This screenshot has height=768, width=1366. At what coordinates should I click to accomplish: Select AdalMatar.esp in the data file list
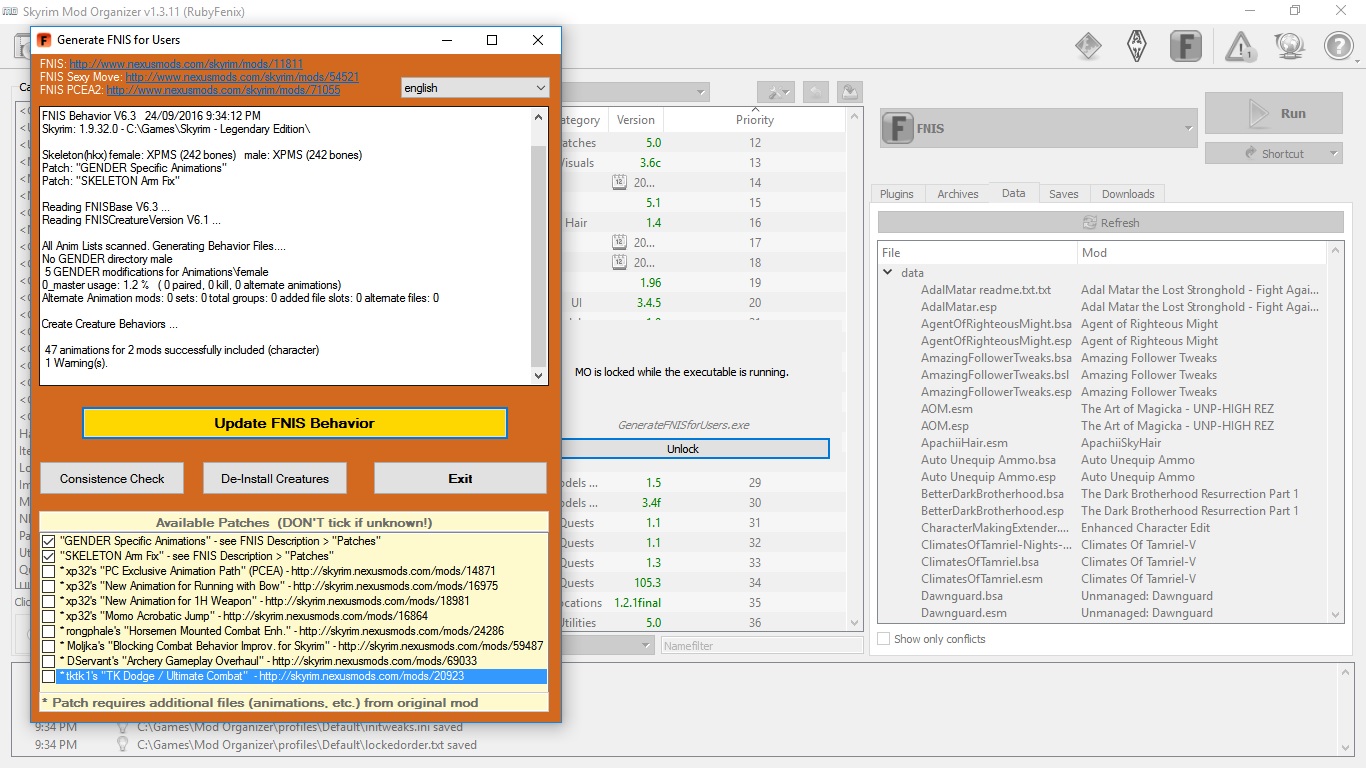[x=959, y=307]
